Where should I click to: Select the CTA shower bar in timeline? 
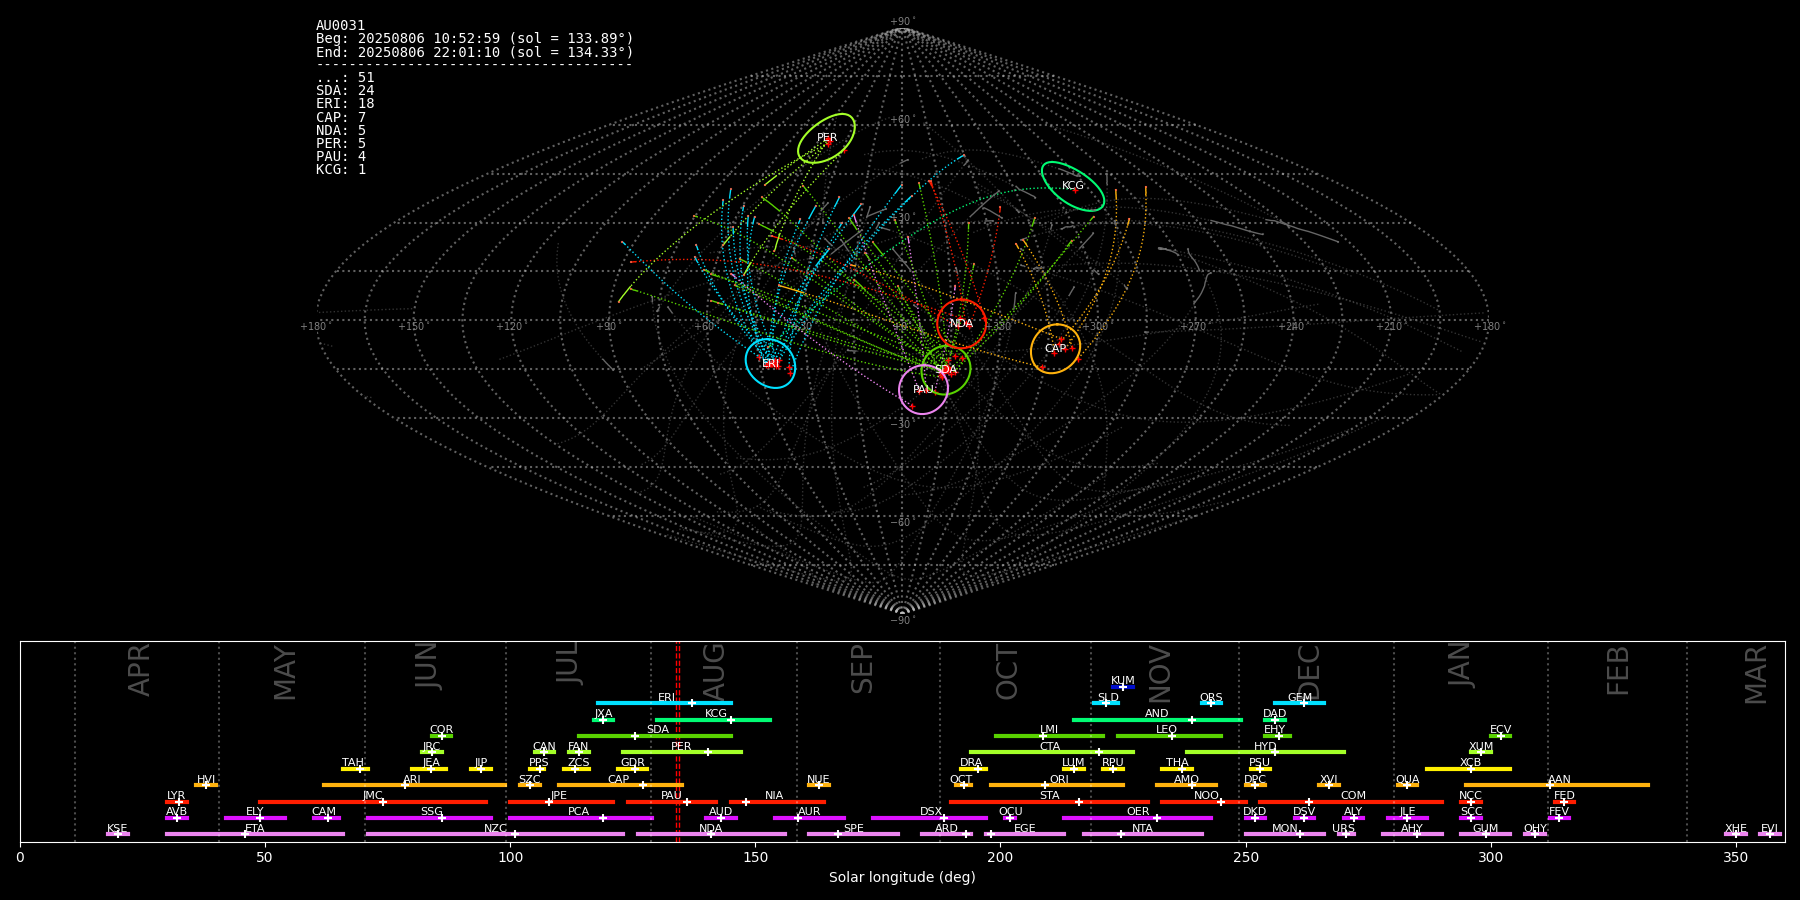1052,752
